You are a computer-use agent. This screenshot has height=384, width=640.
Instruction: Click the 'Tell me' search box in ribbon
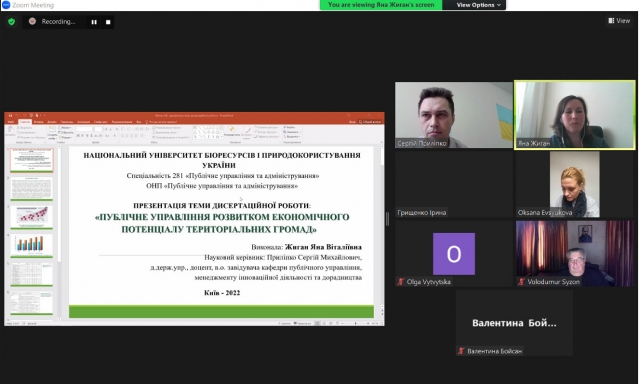(x=161, y=122)
